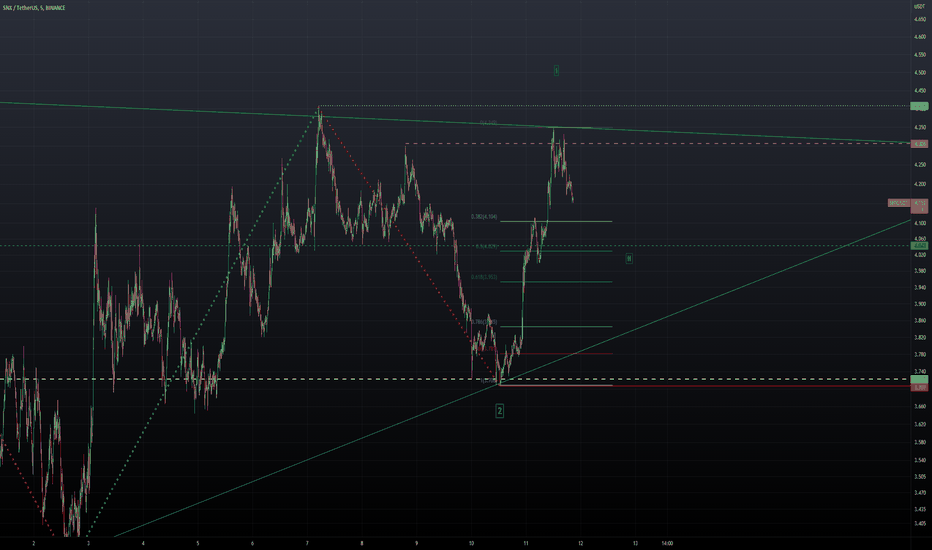
Task: Click the 3.900 price axis label
Action: tap(920, 304)
